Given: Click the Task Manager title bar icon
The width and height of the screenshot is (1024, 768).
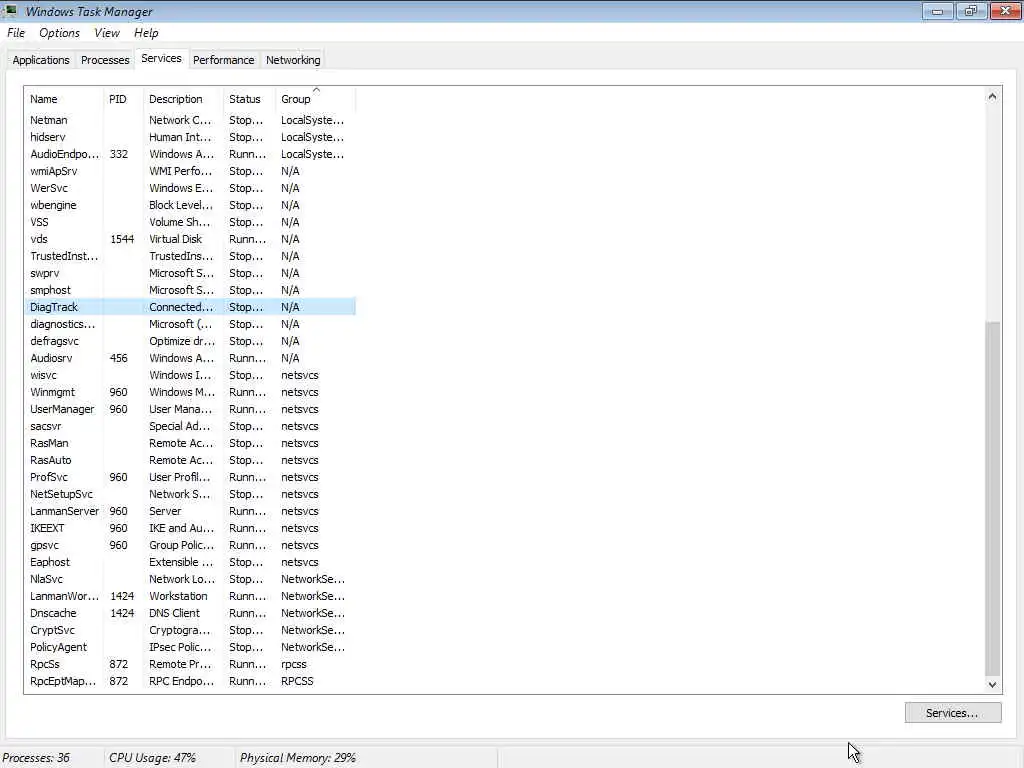Looking at the screenshot, I should (x=10, y=10).
